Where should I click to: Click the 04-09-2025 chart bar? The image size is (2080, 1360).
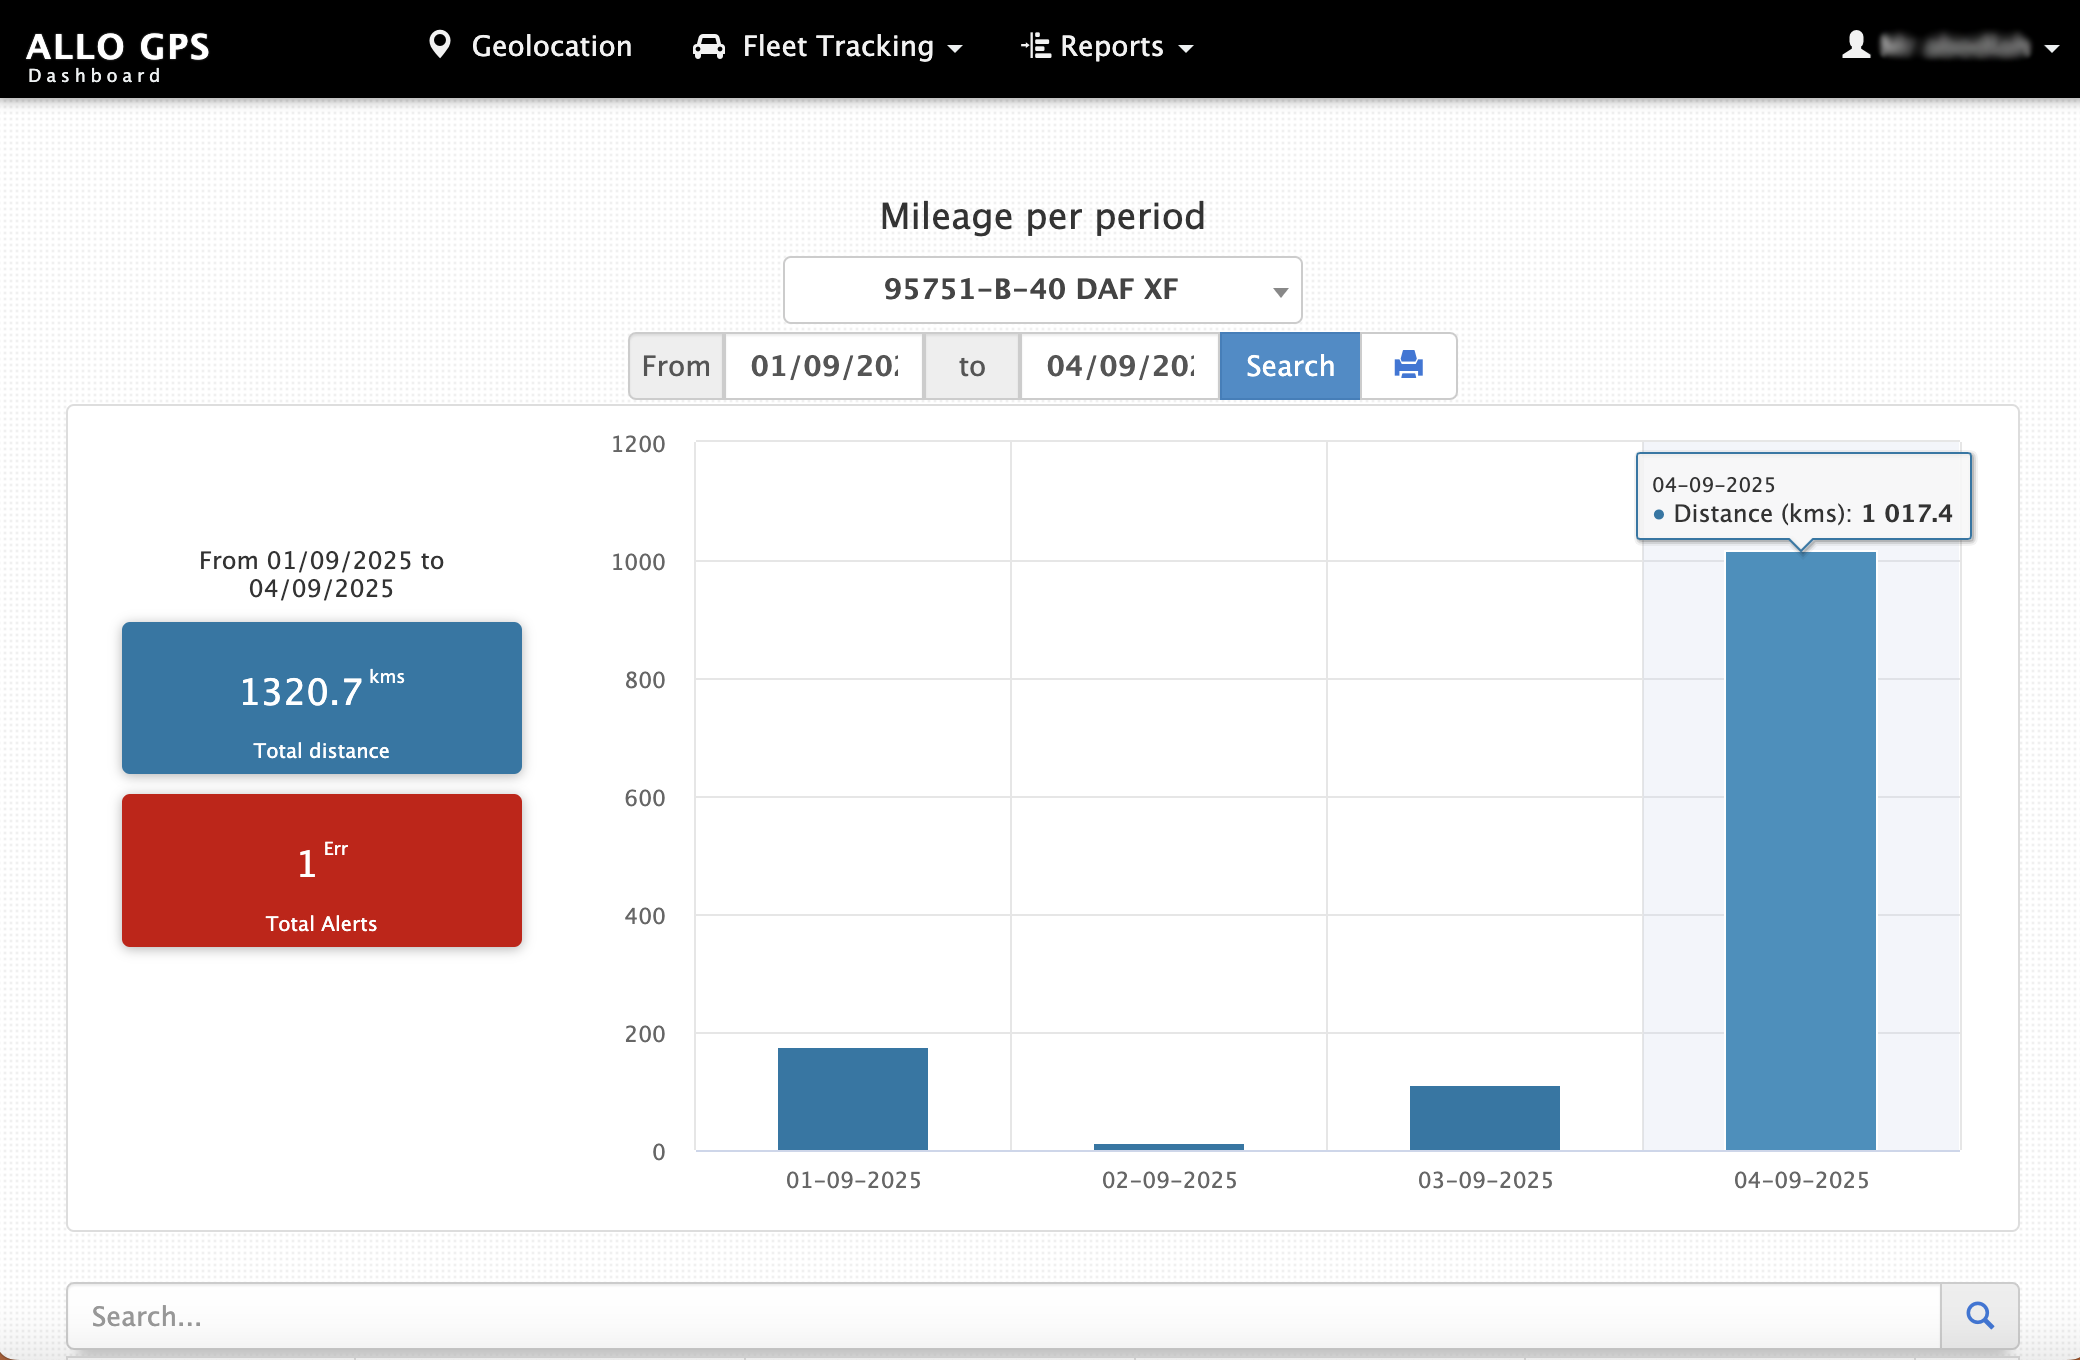[x=1800, y=850]
